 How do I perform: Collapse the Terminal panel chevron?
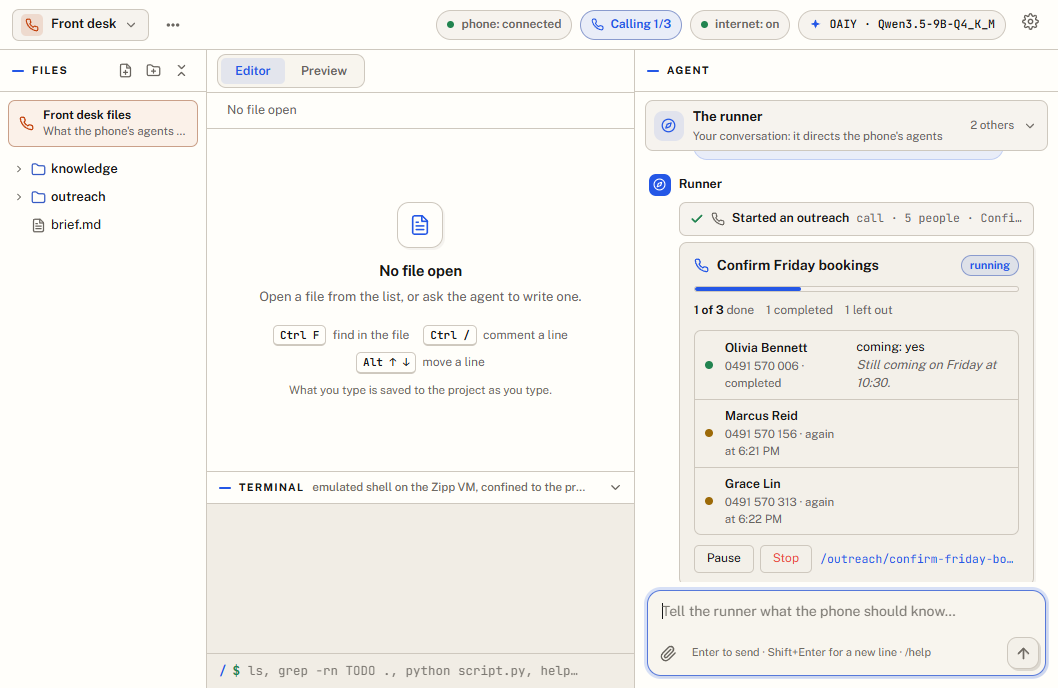point(615,488)
